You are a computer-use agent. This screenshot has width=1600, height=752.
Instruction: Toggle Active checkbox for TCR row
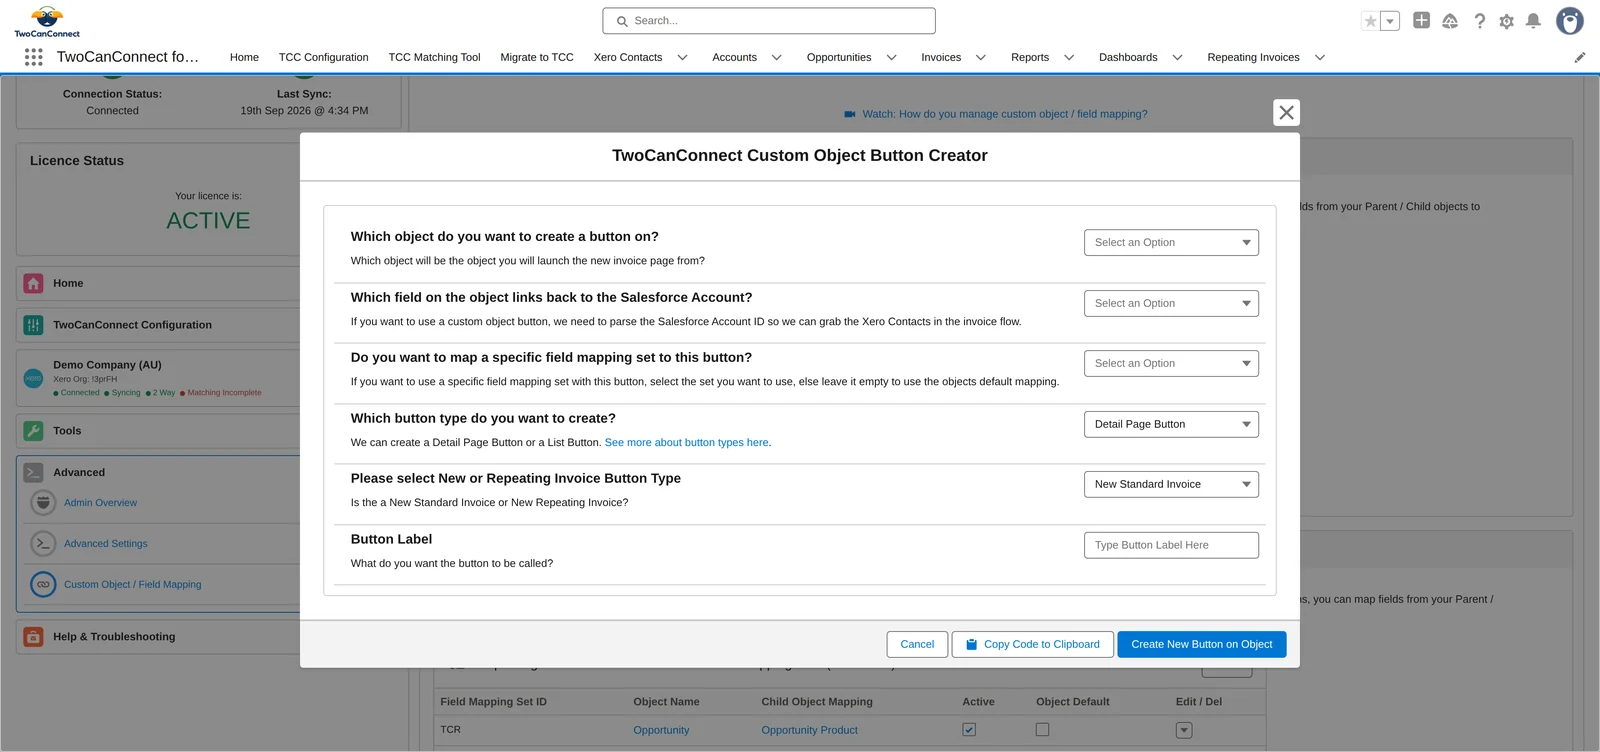(x=969, y=730)
